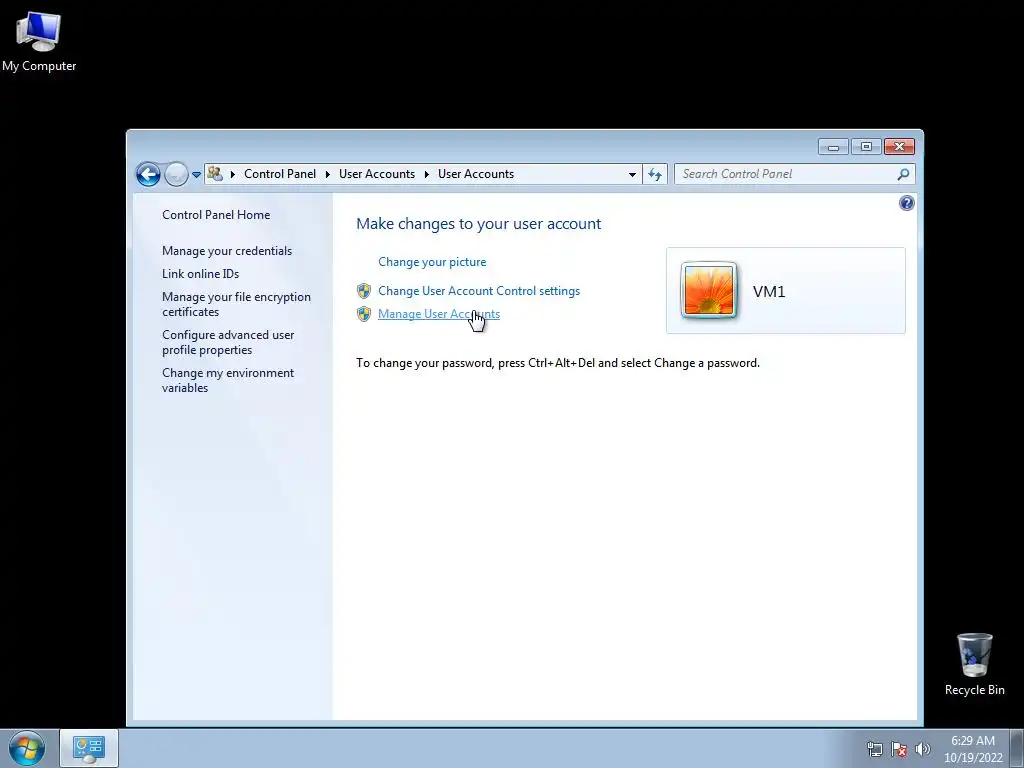The width and height of the screenshot is (1024, 768).
Task: Click the volume speaker tray icon
Action: 923,749
